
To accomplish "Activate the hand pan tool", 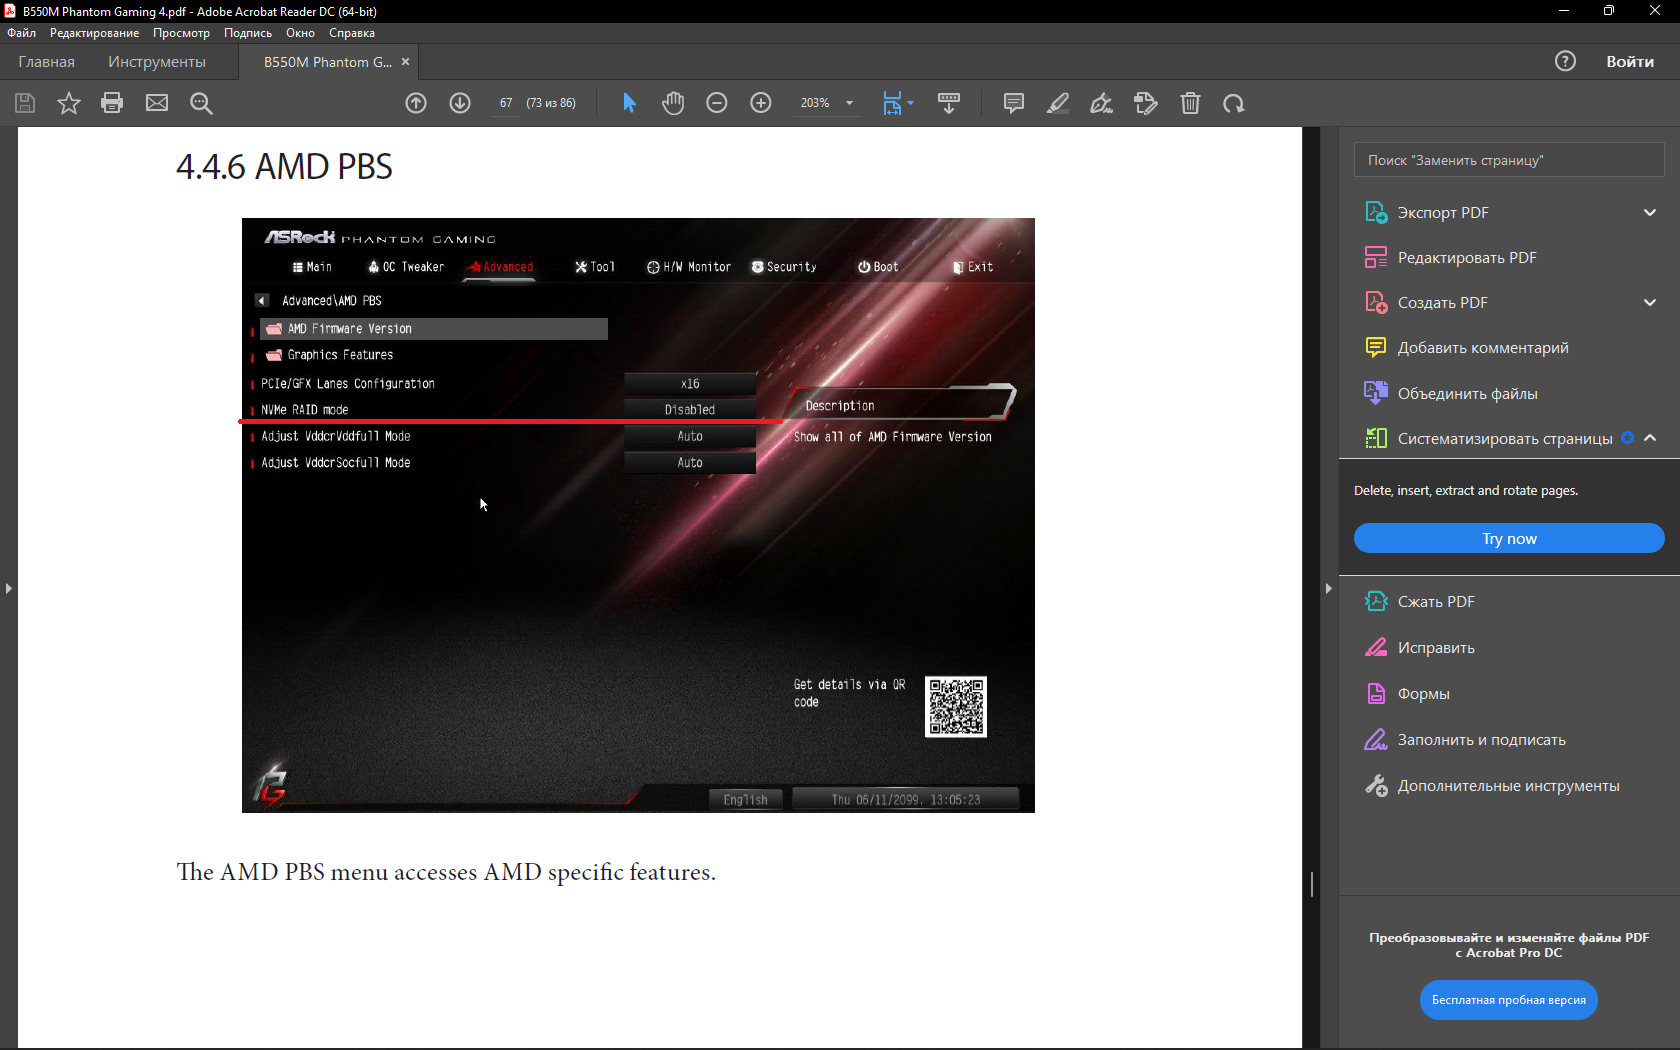I will [x=673, y=103].
